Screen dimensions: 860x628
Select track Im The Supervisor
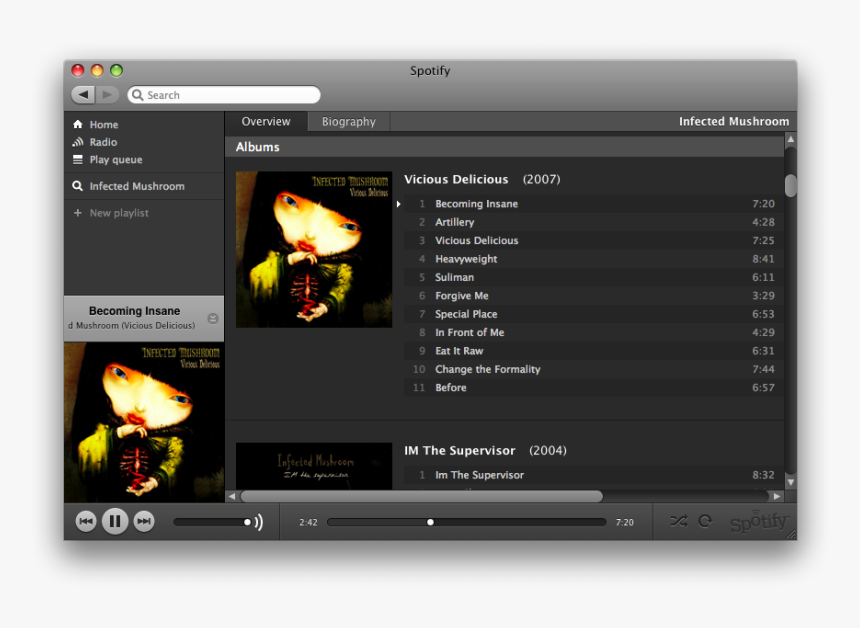(x=593, y=475)
